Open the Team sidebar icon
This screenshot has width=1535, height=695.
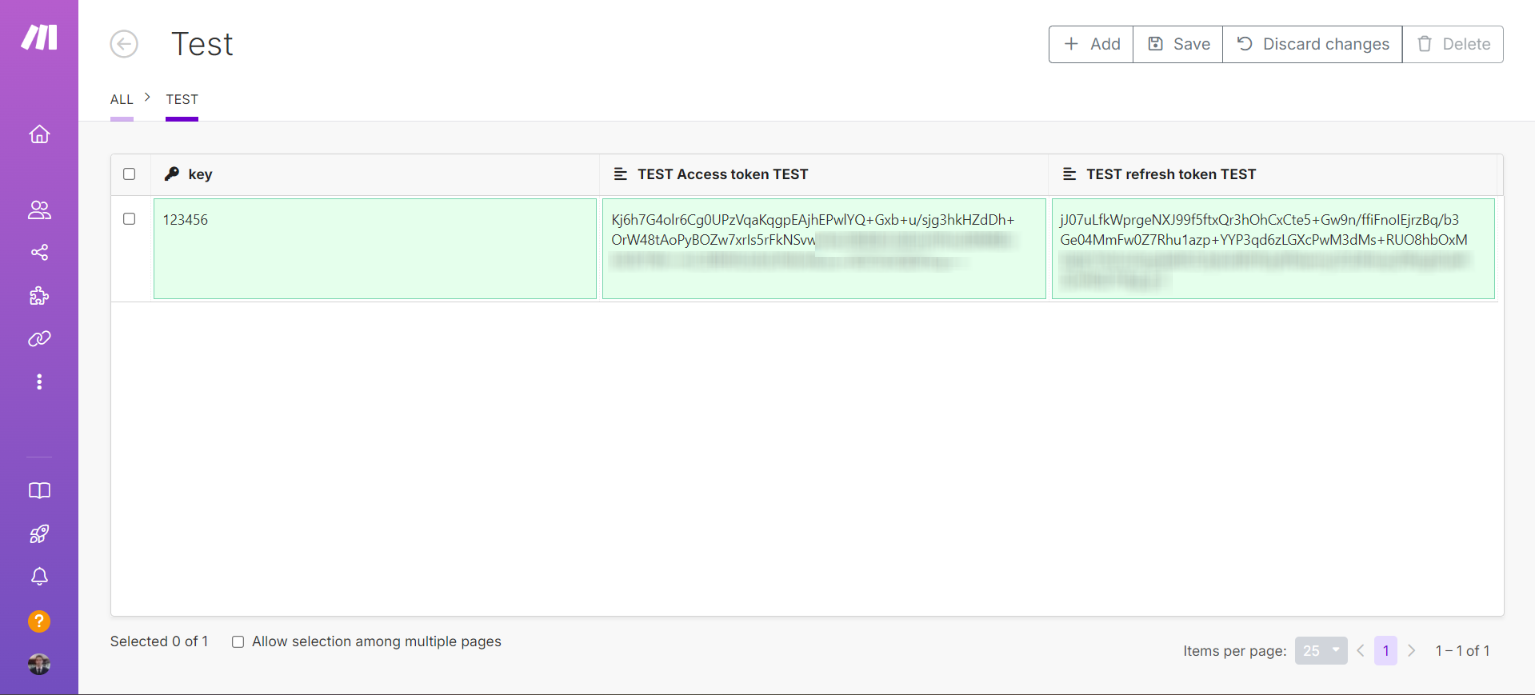click(39, 210)
